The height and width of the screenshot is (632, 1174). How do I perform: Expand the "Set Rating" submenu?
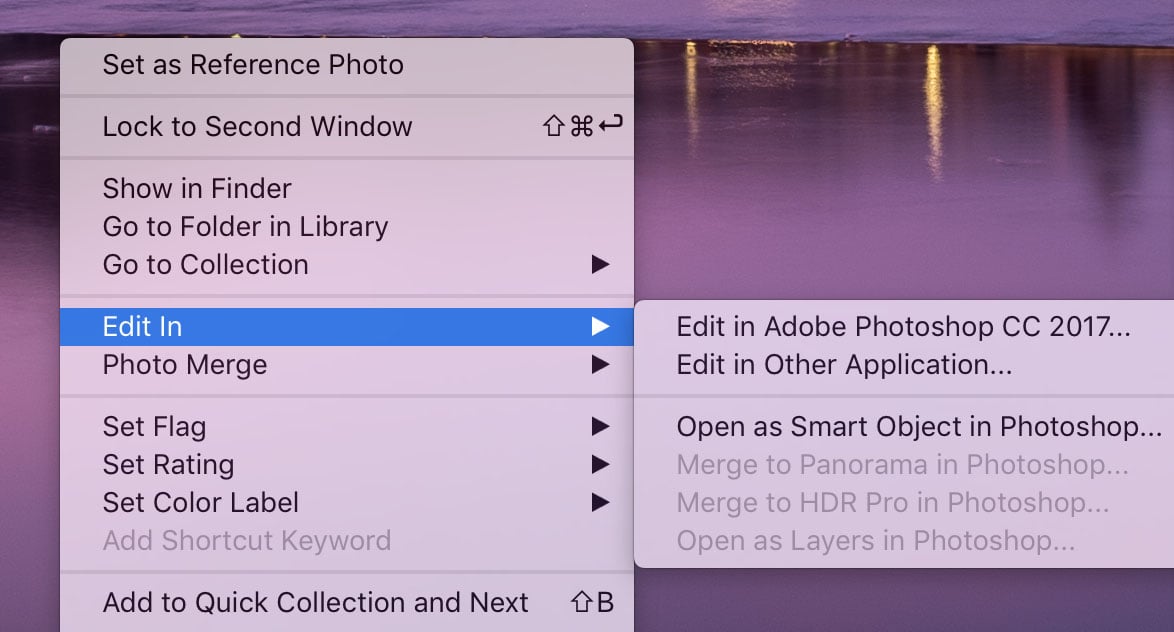[x=600, y=464]
